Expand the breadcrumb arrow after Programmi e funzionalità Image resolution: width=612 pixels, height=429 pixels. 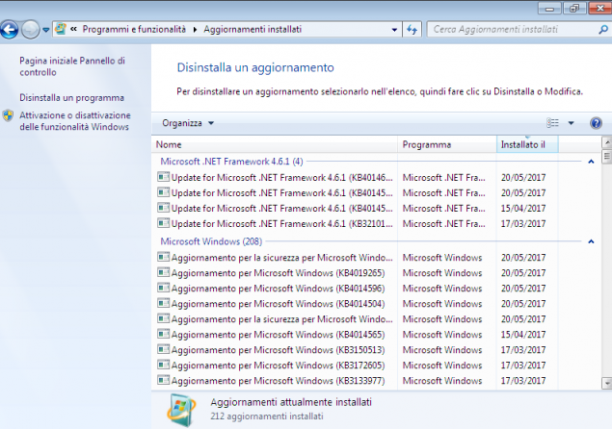pos(195,30)
